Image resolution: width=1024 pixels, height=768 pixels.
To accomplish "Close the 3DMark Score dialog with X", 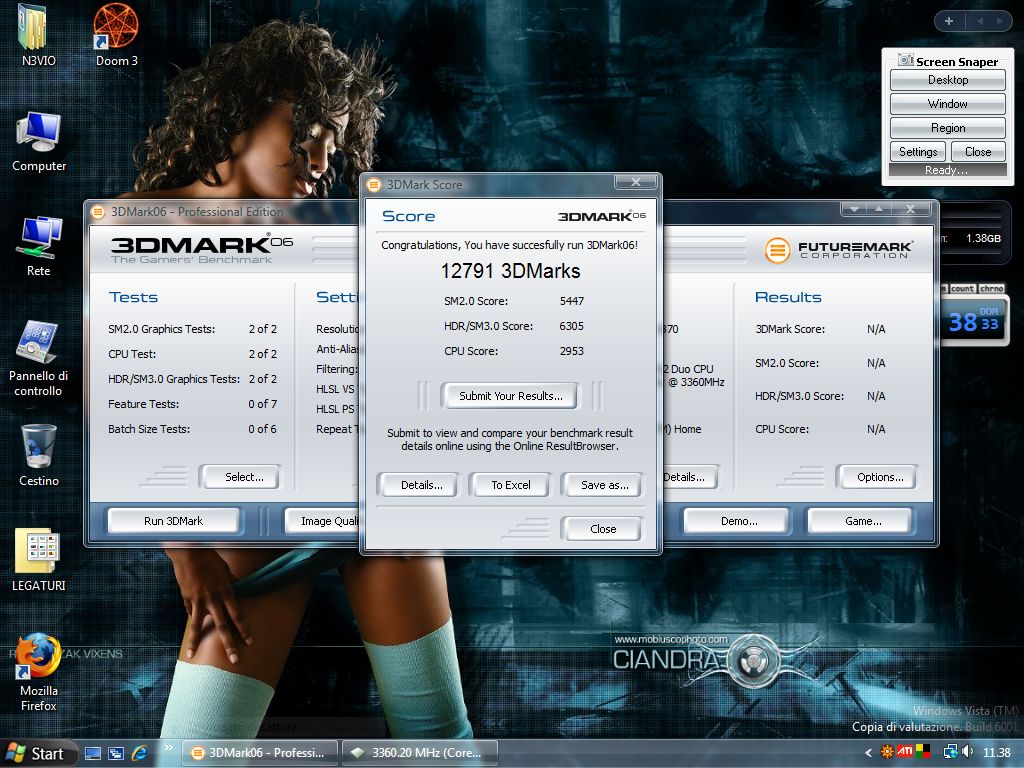I will tap(635, 182).
